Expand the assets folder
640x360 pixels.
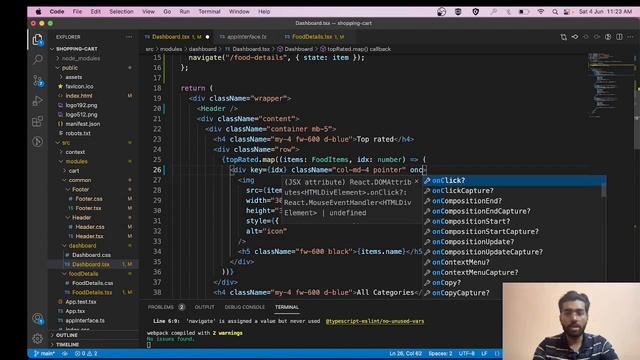[73, 77]
